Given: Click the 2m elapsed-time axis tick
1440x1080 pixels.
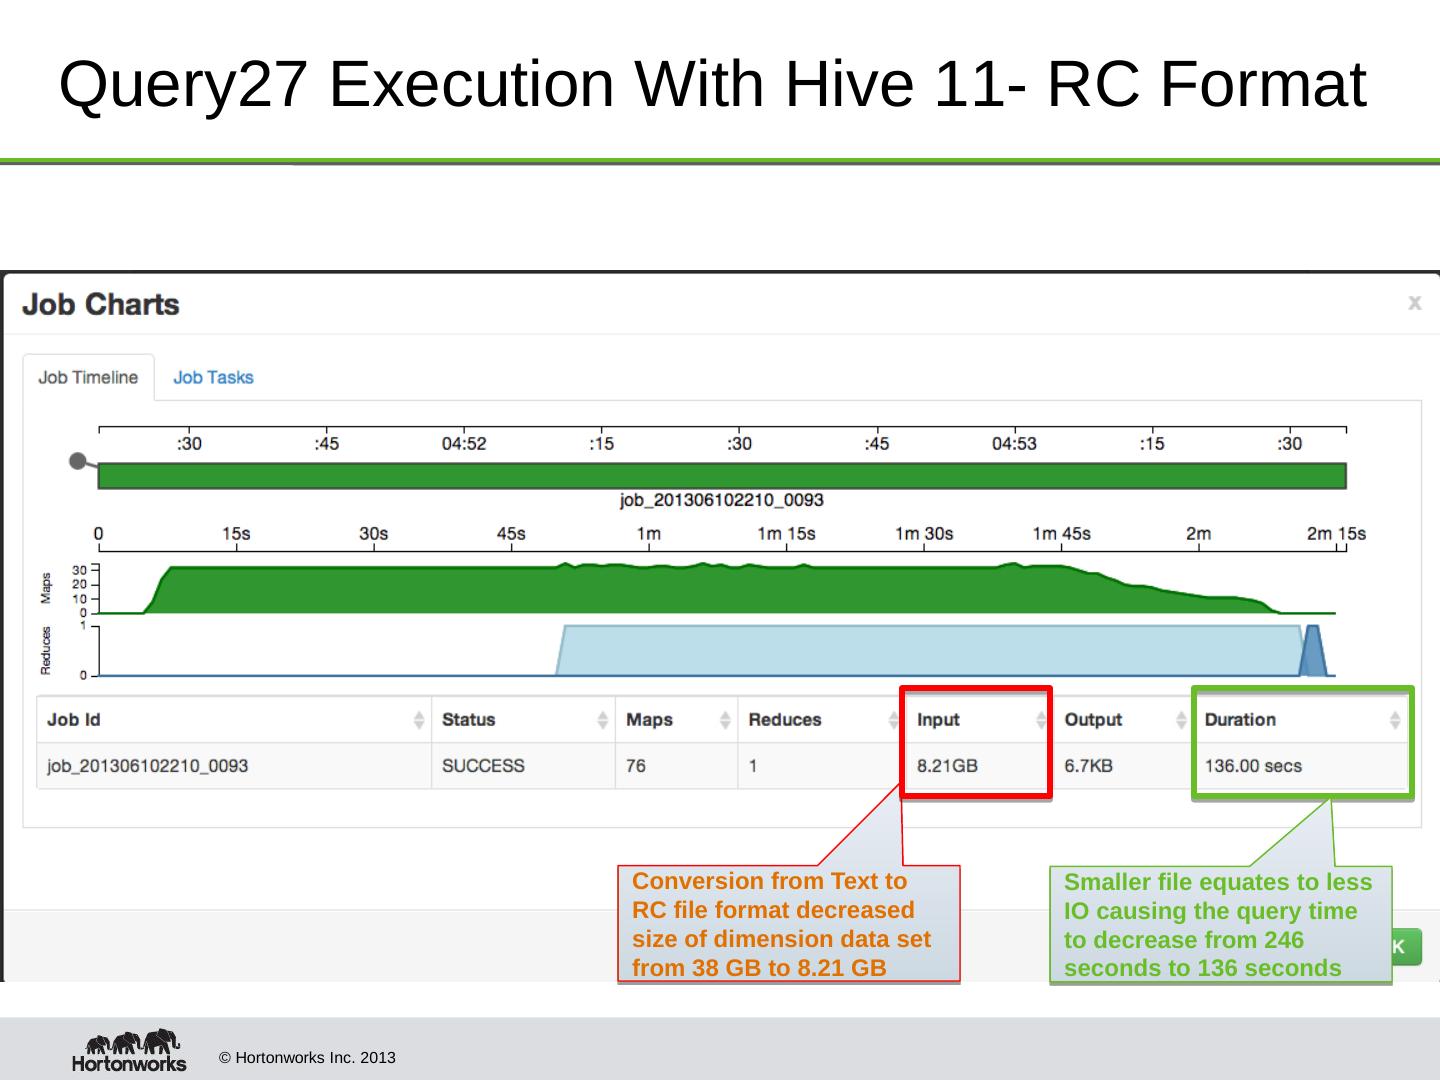Looking at the screenshot, I should click(x=1198, y=534).
